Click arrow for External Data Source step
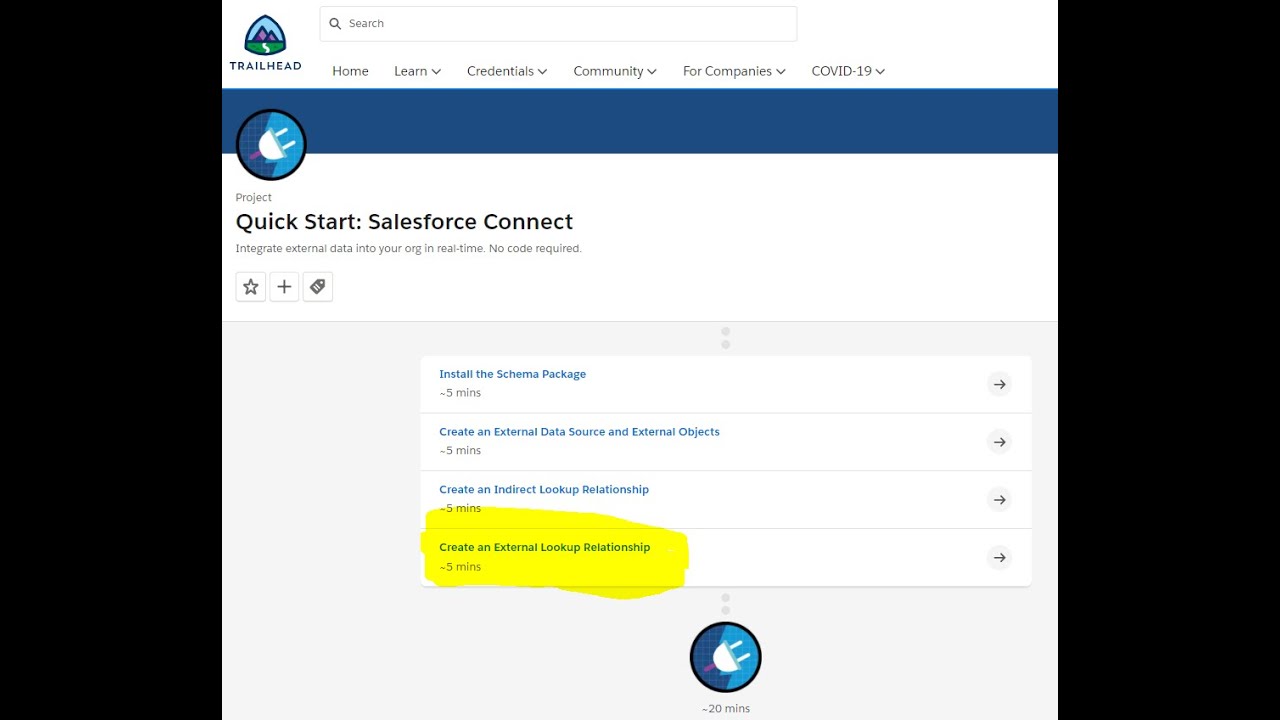The image size is (1280, 720). (x=999, y=442)
